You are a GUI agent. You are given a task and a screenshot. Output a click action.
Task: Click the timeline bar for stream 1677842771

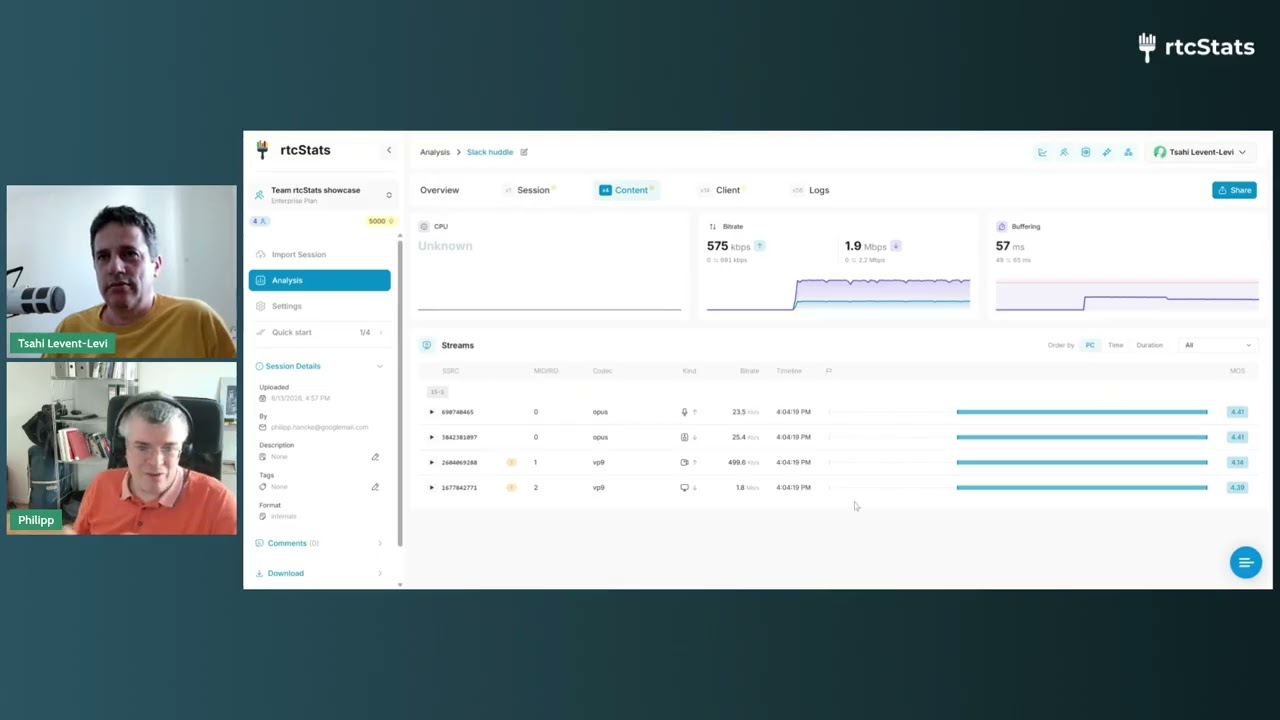coord(1082,488)
